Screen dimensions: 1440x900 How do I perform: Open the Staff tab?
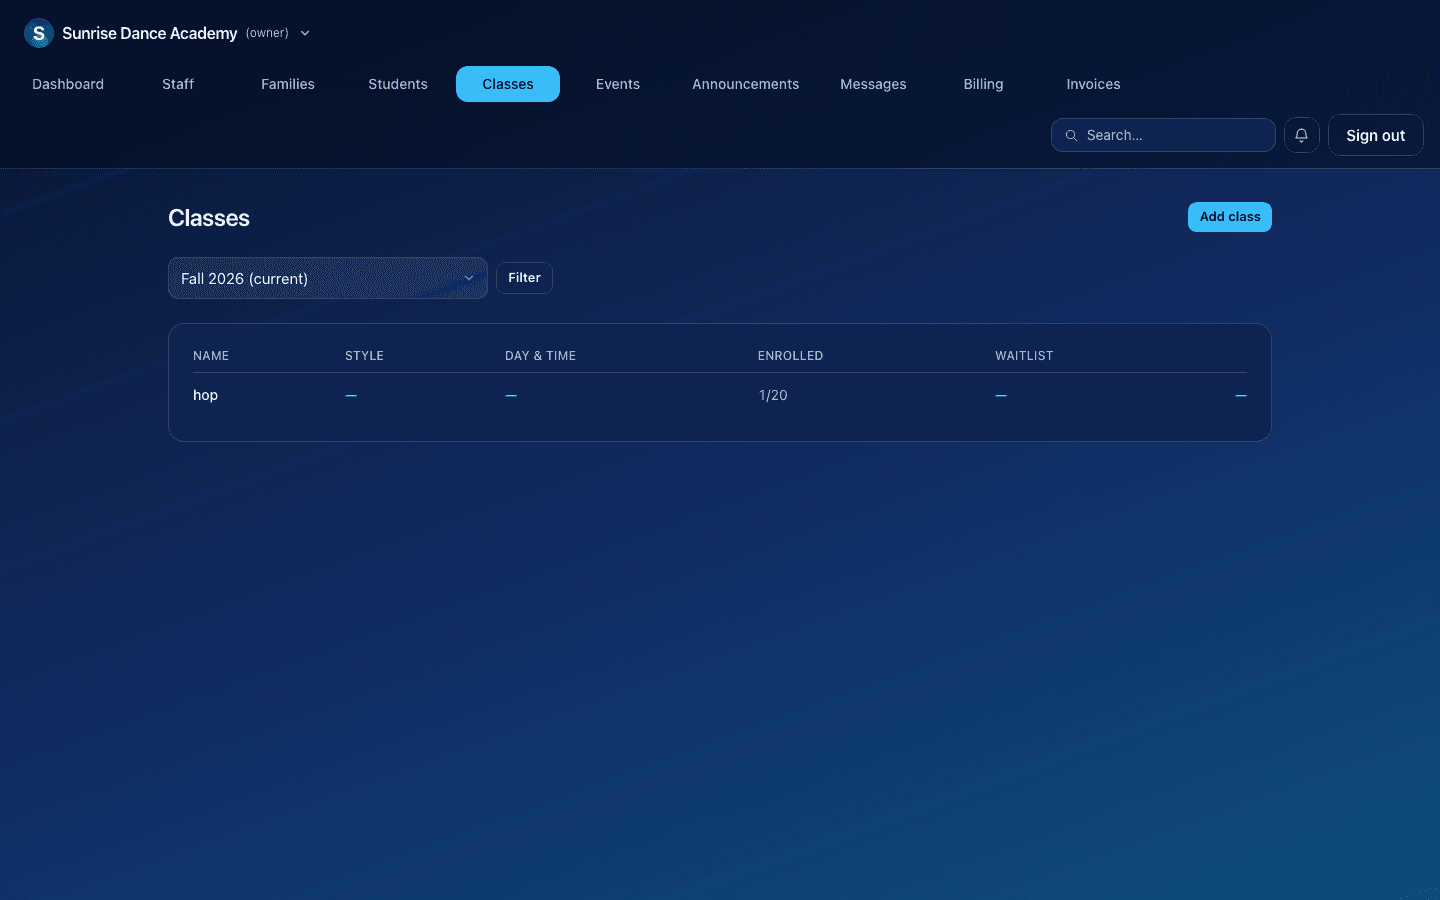pos(178,84)
